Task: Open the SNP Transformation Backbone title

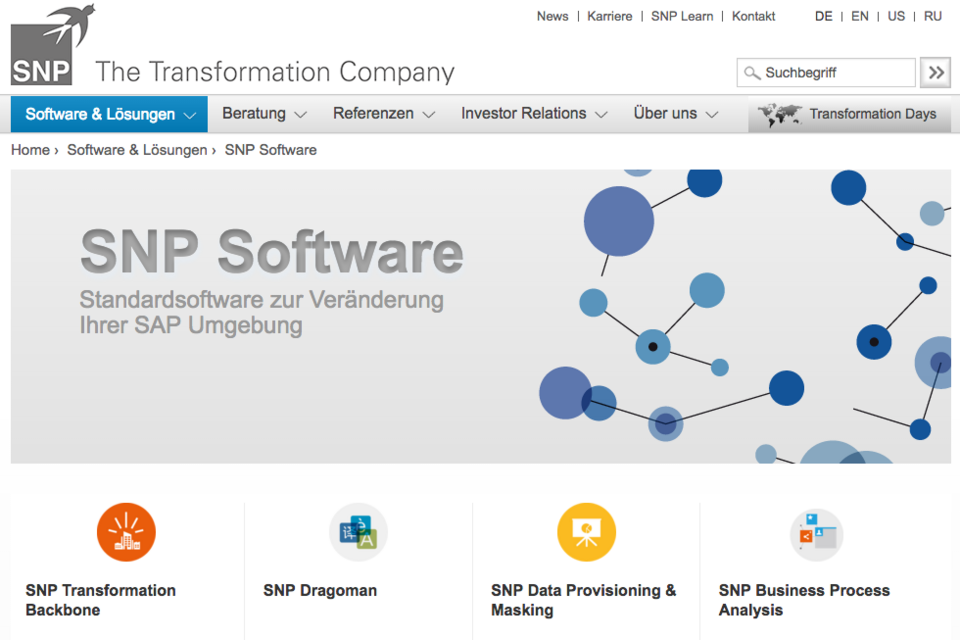Action: click(100, 600)
